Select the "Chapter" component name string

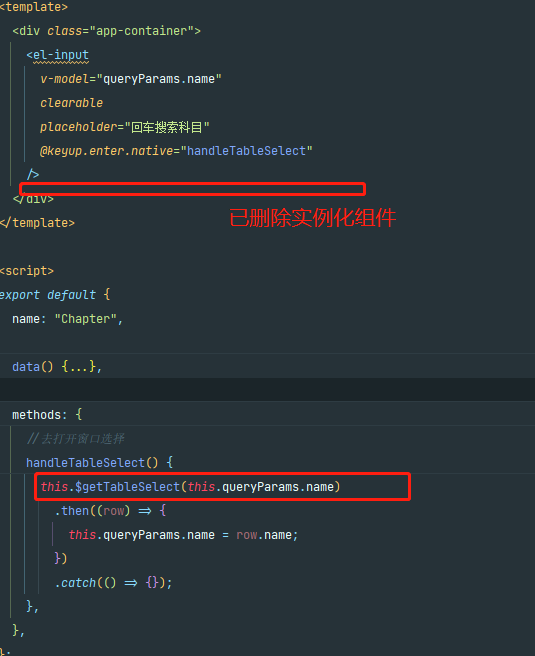point(85,319)
